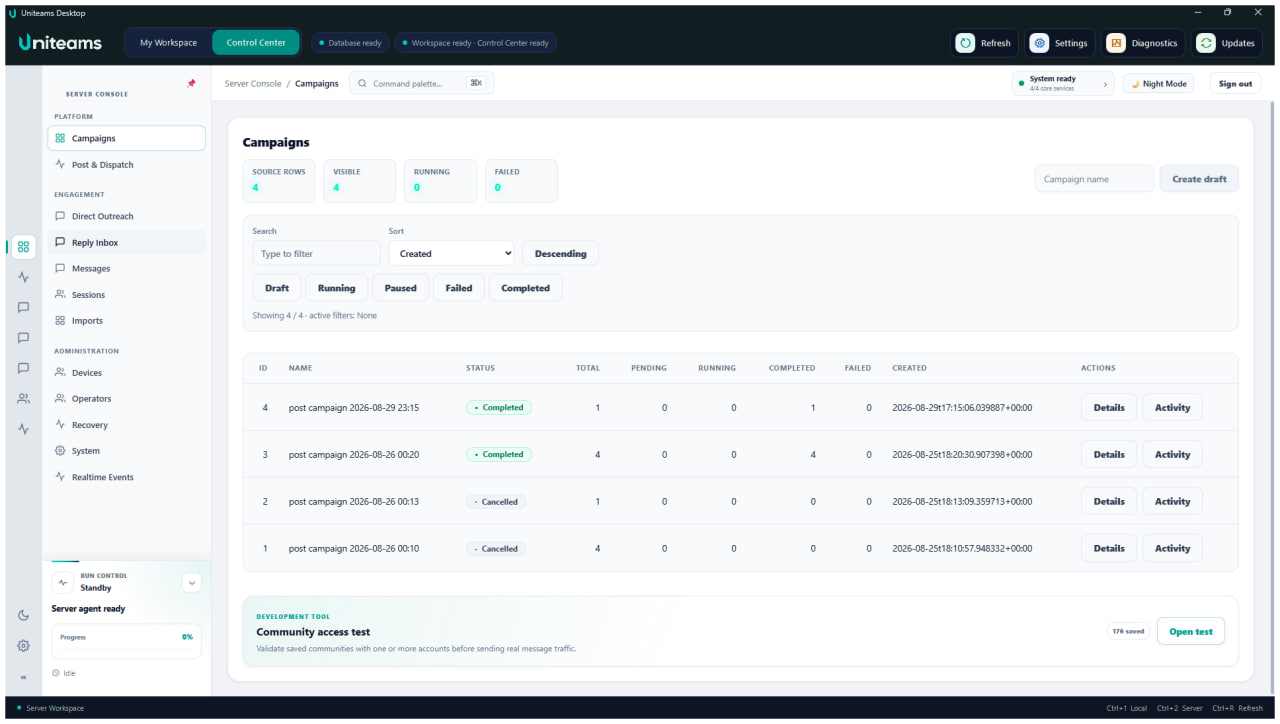Image resolution: width=1280 pixels, height=724 pixels.
Task: Select the active grid icon in the left rail
Action: click(23, 246)
